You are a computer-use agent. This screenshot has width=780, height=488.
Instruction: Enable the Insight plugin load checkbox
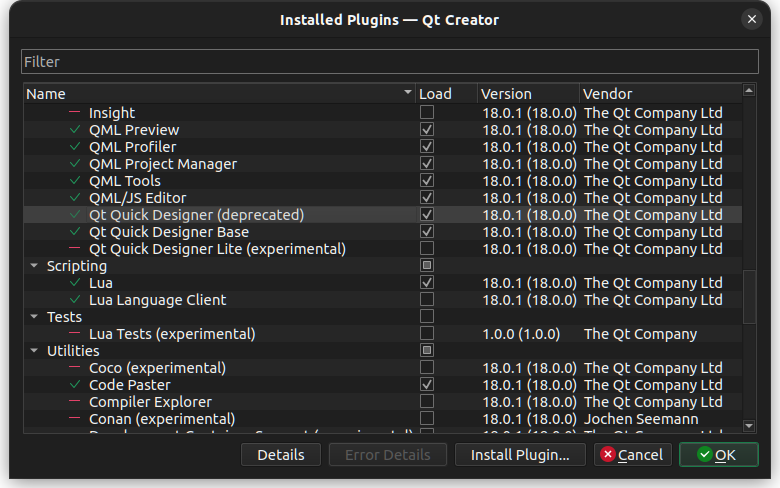click(427, 112)
